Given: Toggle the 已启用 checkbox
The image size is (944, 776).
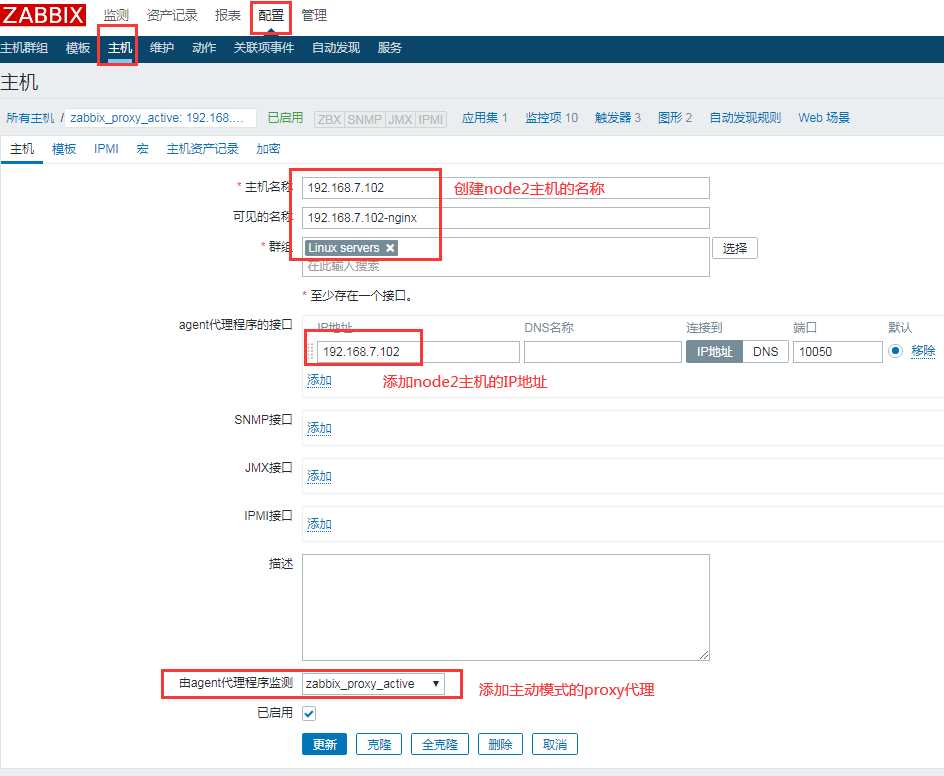Looking at the screenshot, I should click(x=309, y=713).
